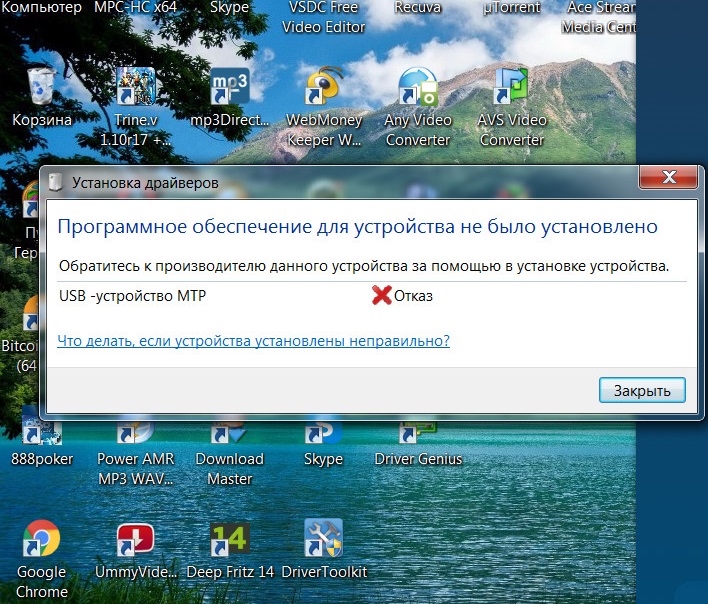708x604 pixels.
Task: Select WebMoney Keeper desktop icon
Action: [x=324, y=90]
